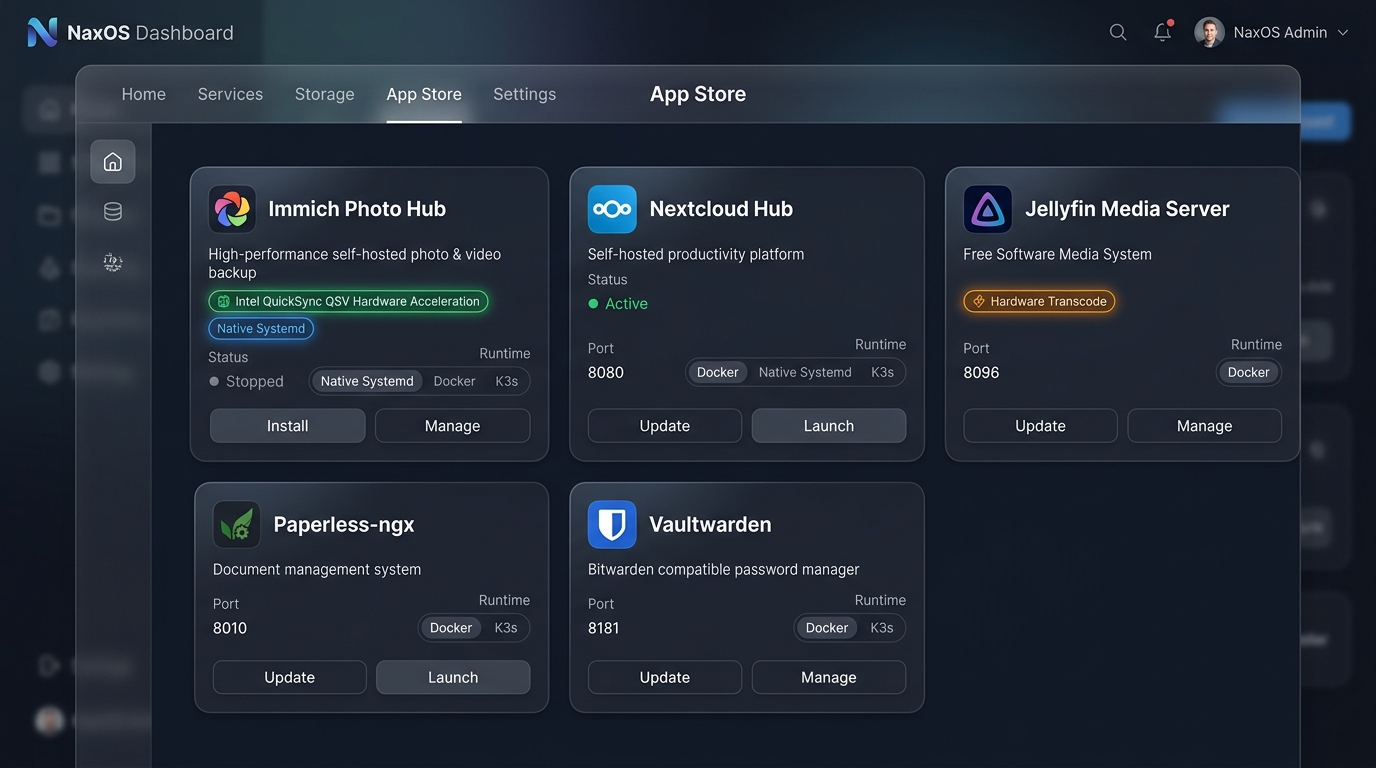The height and width of the screenshot is (768, 1376).
Task: Select Docker runtime for Paperless-ngx
Action: (451, 628)
